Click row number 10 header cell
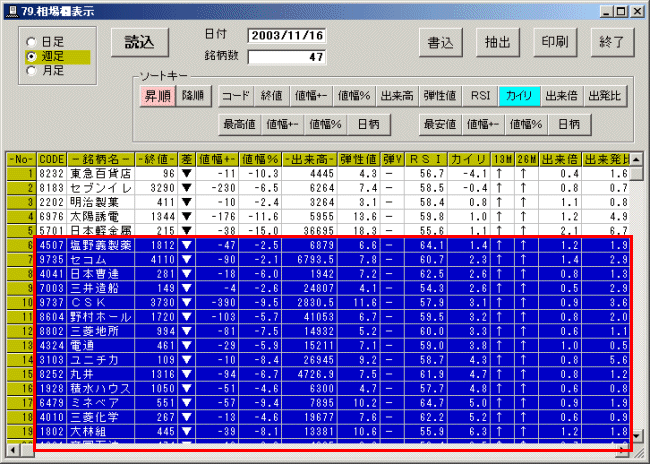The height and width of the screenshot is (464, 650). [x=22, y=303]
